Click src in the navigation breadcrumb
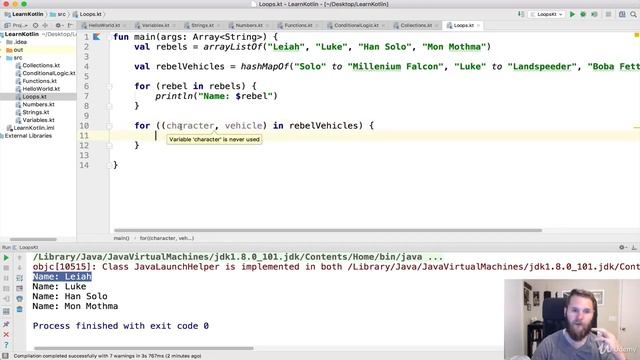Screen dimensions: 640x360 tap(58, 14)
